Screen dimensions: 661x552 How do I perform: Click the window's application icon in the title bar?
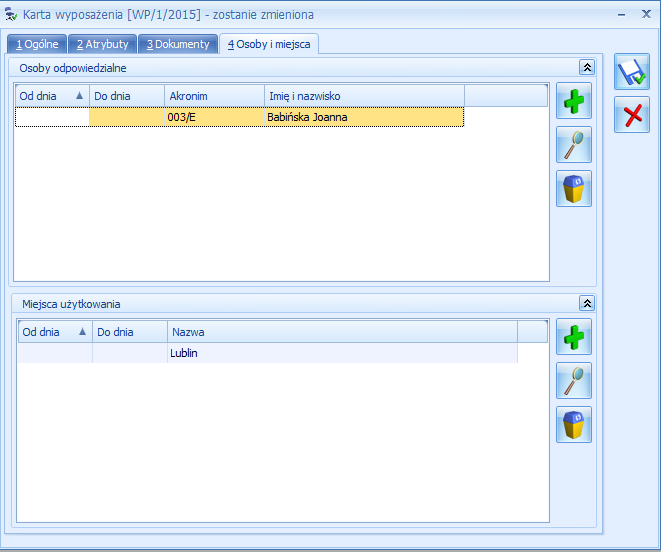(x=11, y=15)
